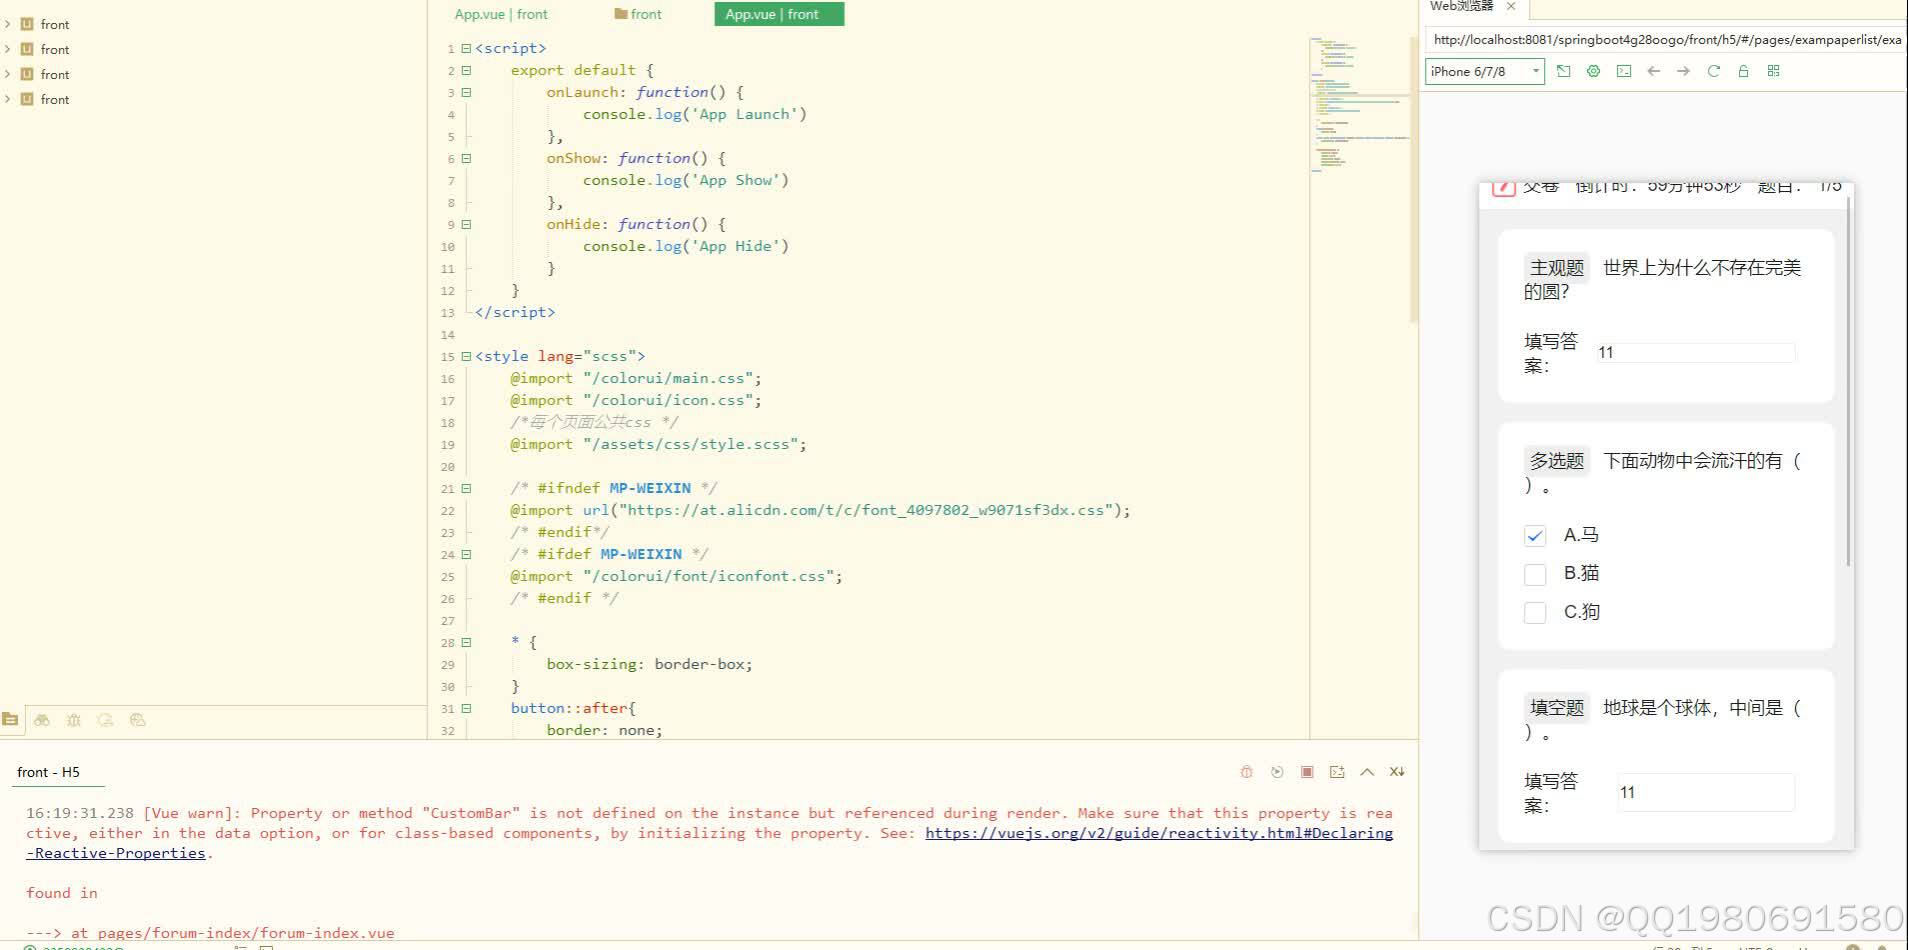Click the code editor vertical scrollbar
Image resolution: width=1908 pixels, height=950 pixels.
pyautogui.click(x=1413, y=180)
